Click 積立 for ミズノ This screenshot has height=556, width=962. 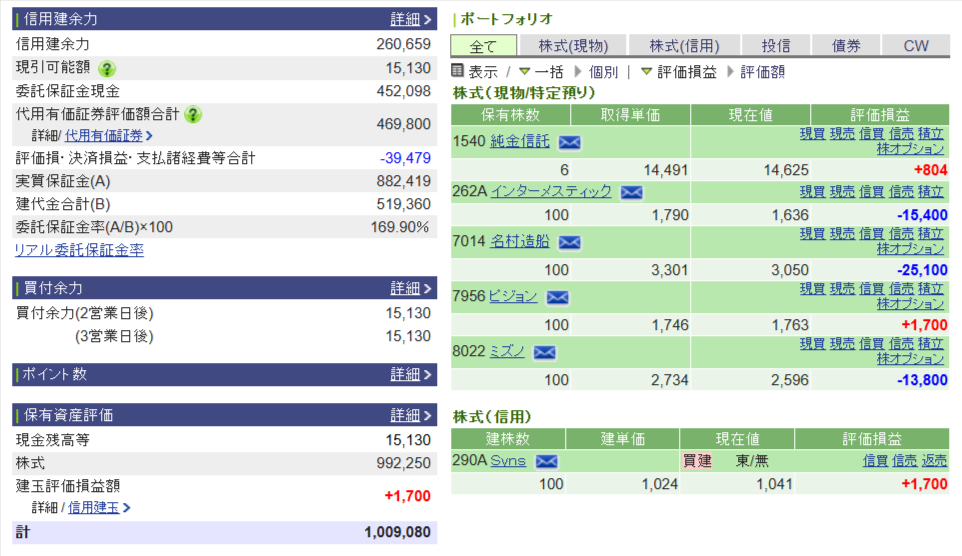coord(931,343)
